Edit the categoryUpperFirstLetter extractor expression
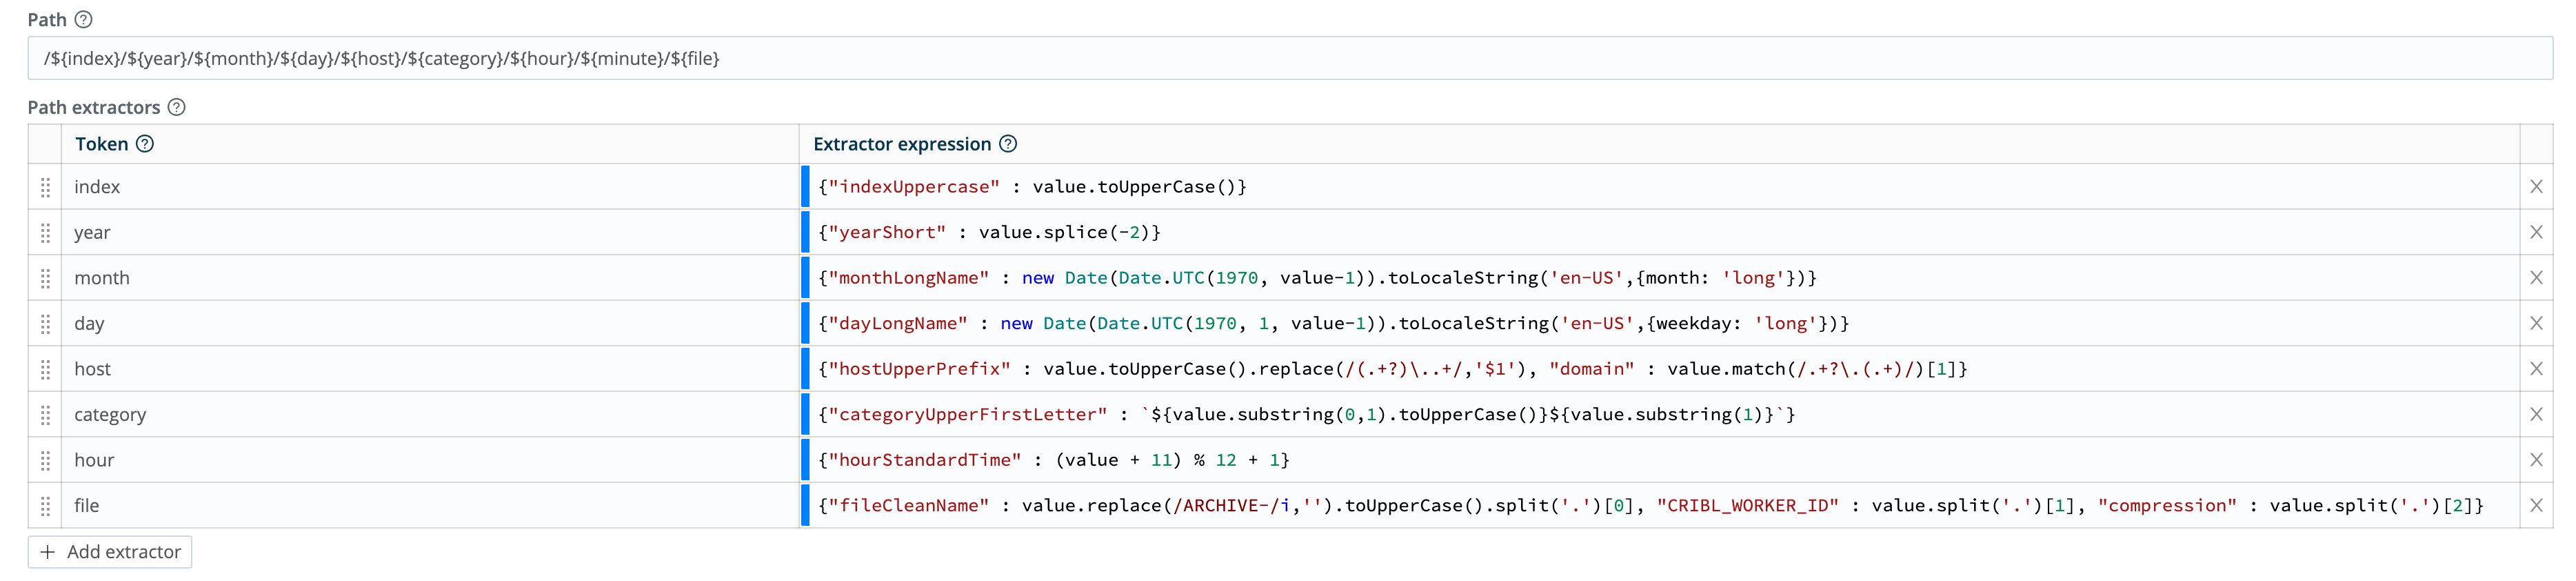The image size is (2576, 581). pos(1660,414)
